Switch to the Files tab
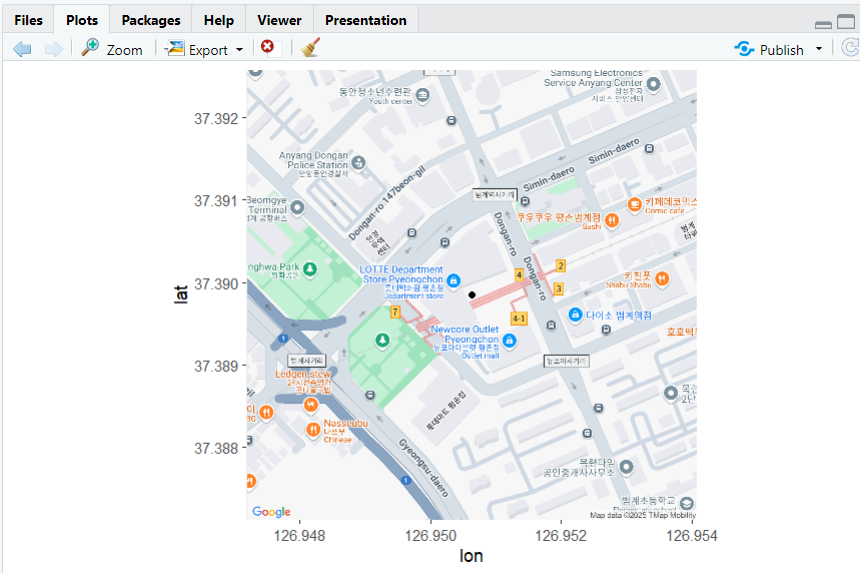Screen dimensions: 860x573 (28, 20)
